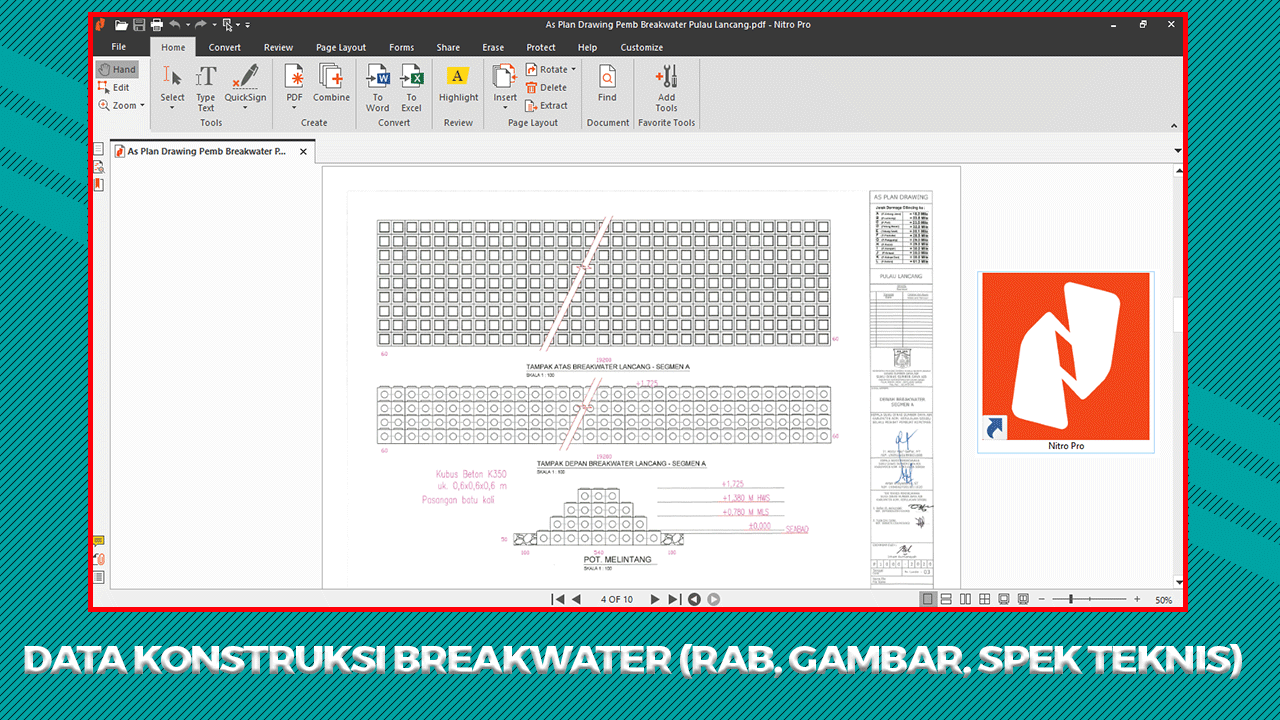
Task: Expand the Customize Quick Access Toolbar arrow
Action: point(248,24)
